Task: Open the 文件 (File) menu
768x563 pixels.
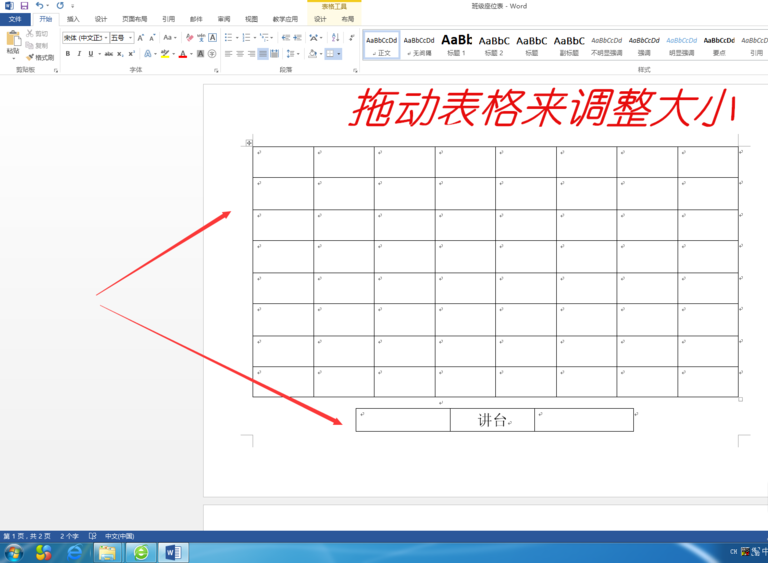Action: point(14,19)
